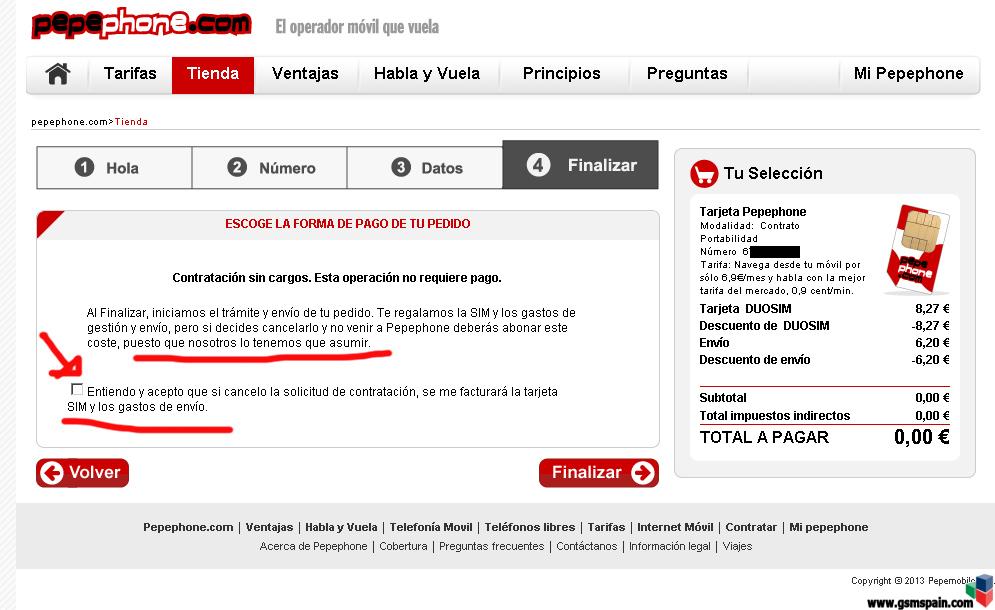
Task: Select step 4 Finalizar tab
Action: (581, 165)
